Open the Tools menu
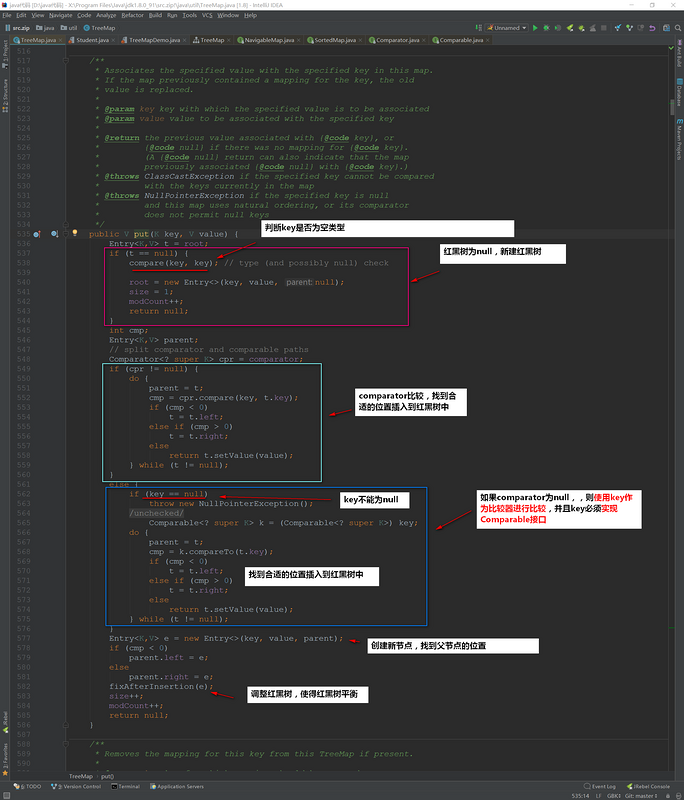Viewport: 684px width, 800px height. [189, 15]
